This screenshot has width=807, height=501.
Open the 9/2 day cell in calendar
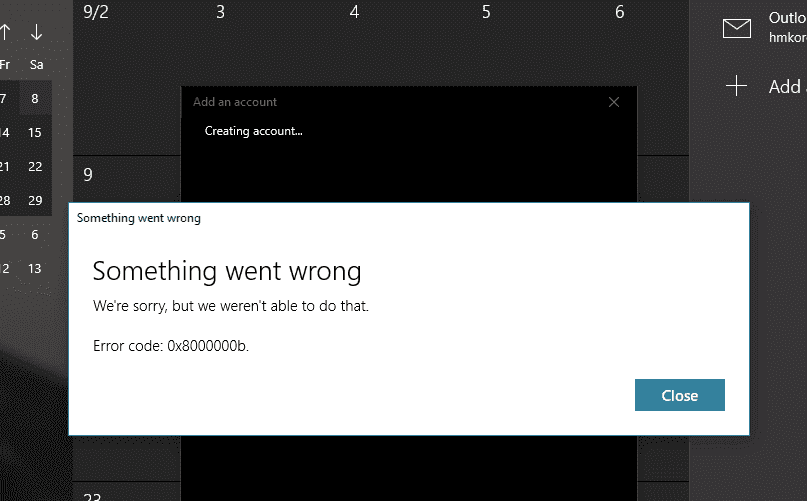(96, 12)
